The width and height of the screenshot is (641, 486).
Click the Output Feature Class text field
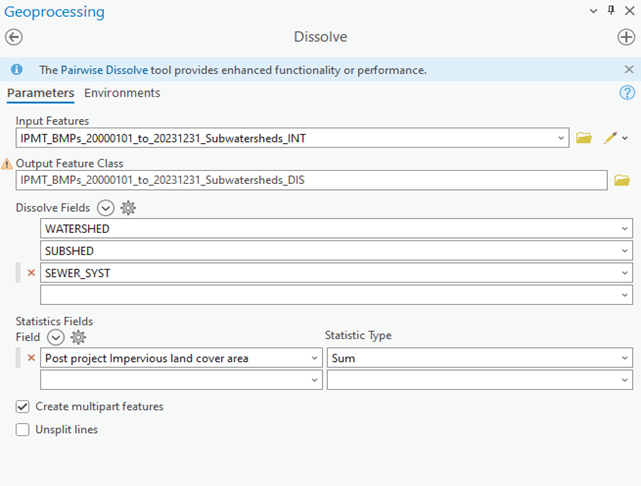coord(310,180)
